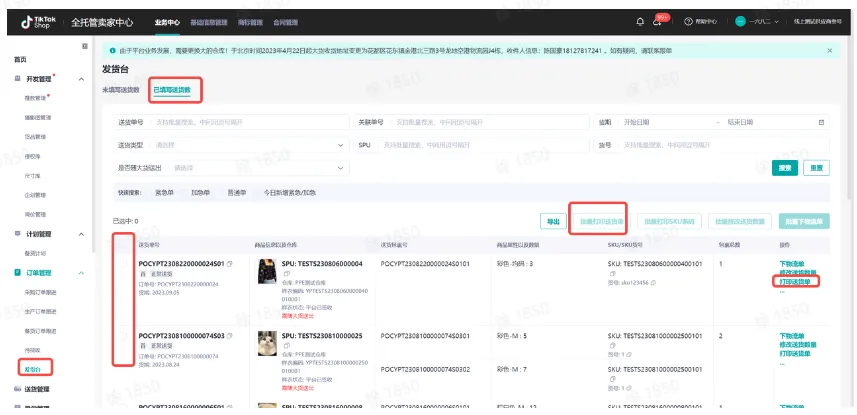857x415 pixels.
Task: Click the info icon in the announcement banner
Action: (x=113, y=50)
